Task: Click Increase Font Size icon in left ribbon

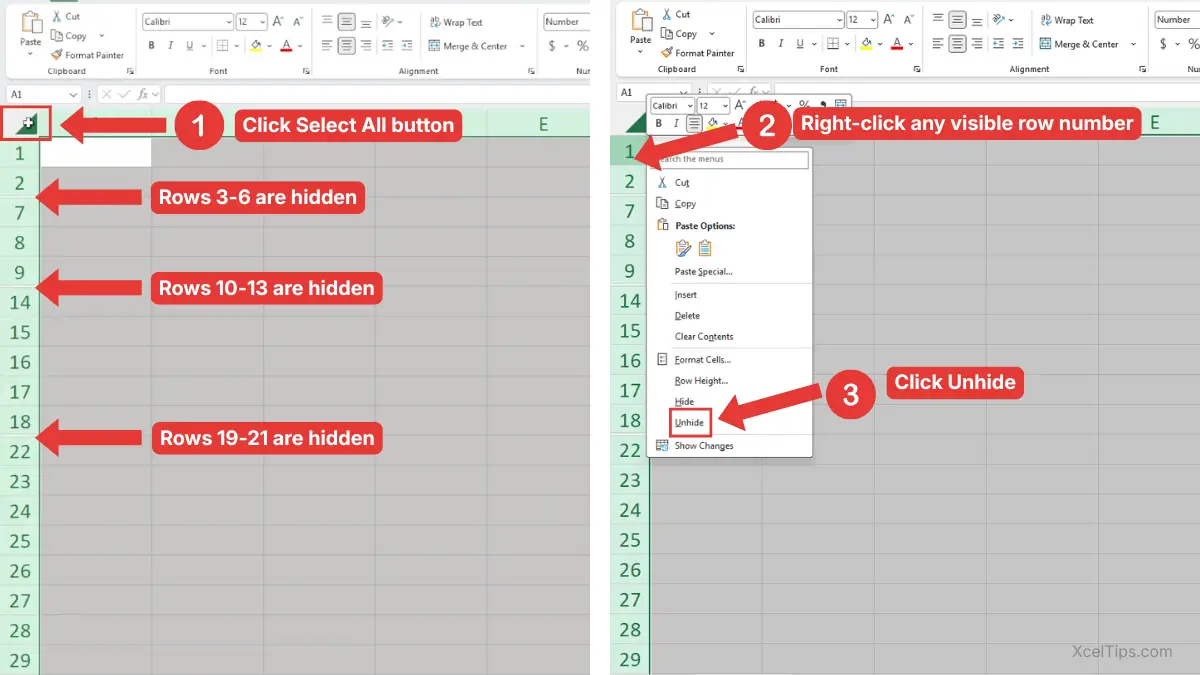Action: point(278,21)
